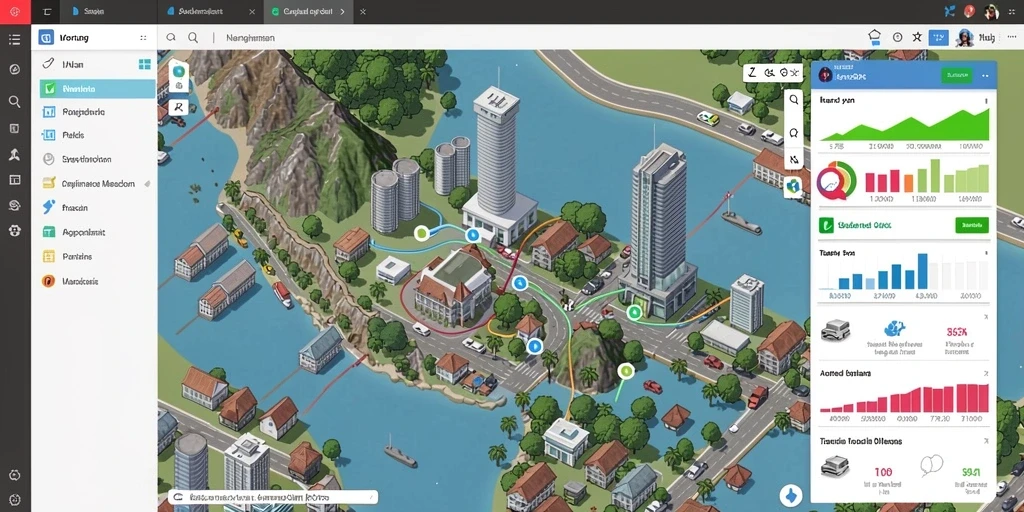Open the two-dot menu in the blue panel header
This screenshot has height=512, width=1024.
pos(985,76)
